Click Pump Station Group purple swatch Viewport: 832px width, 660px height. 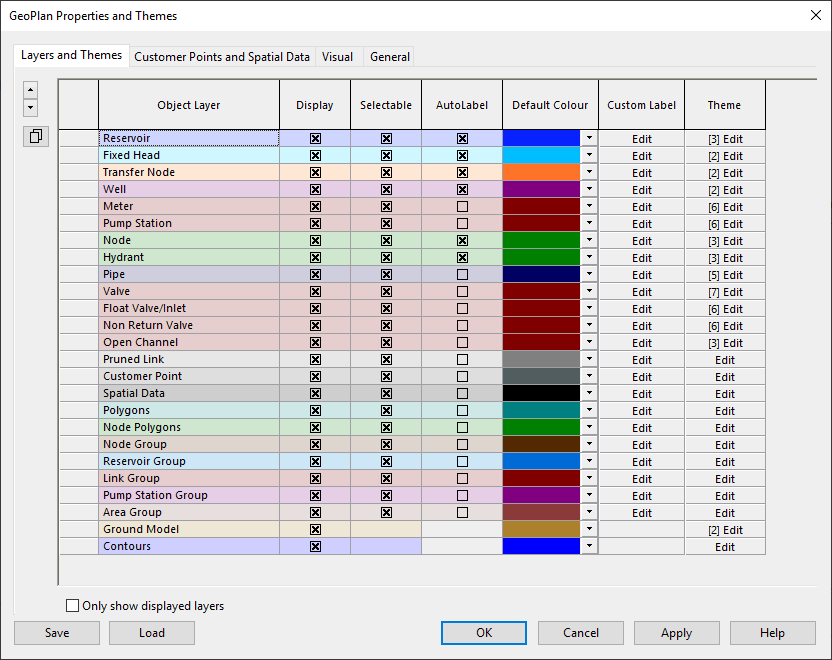point(541,495)
